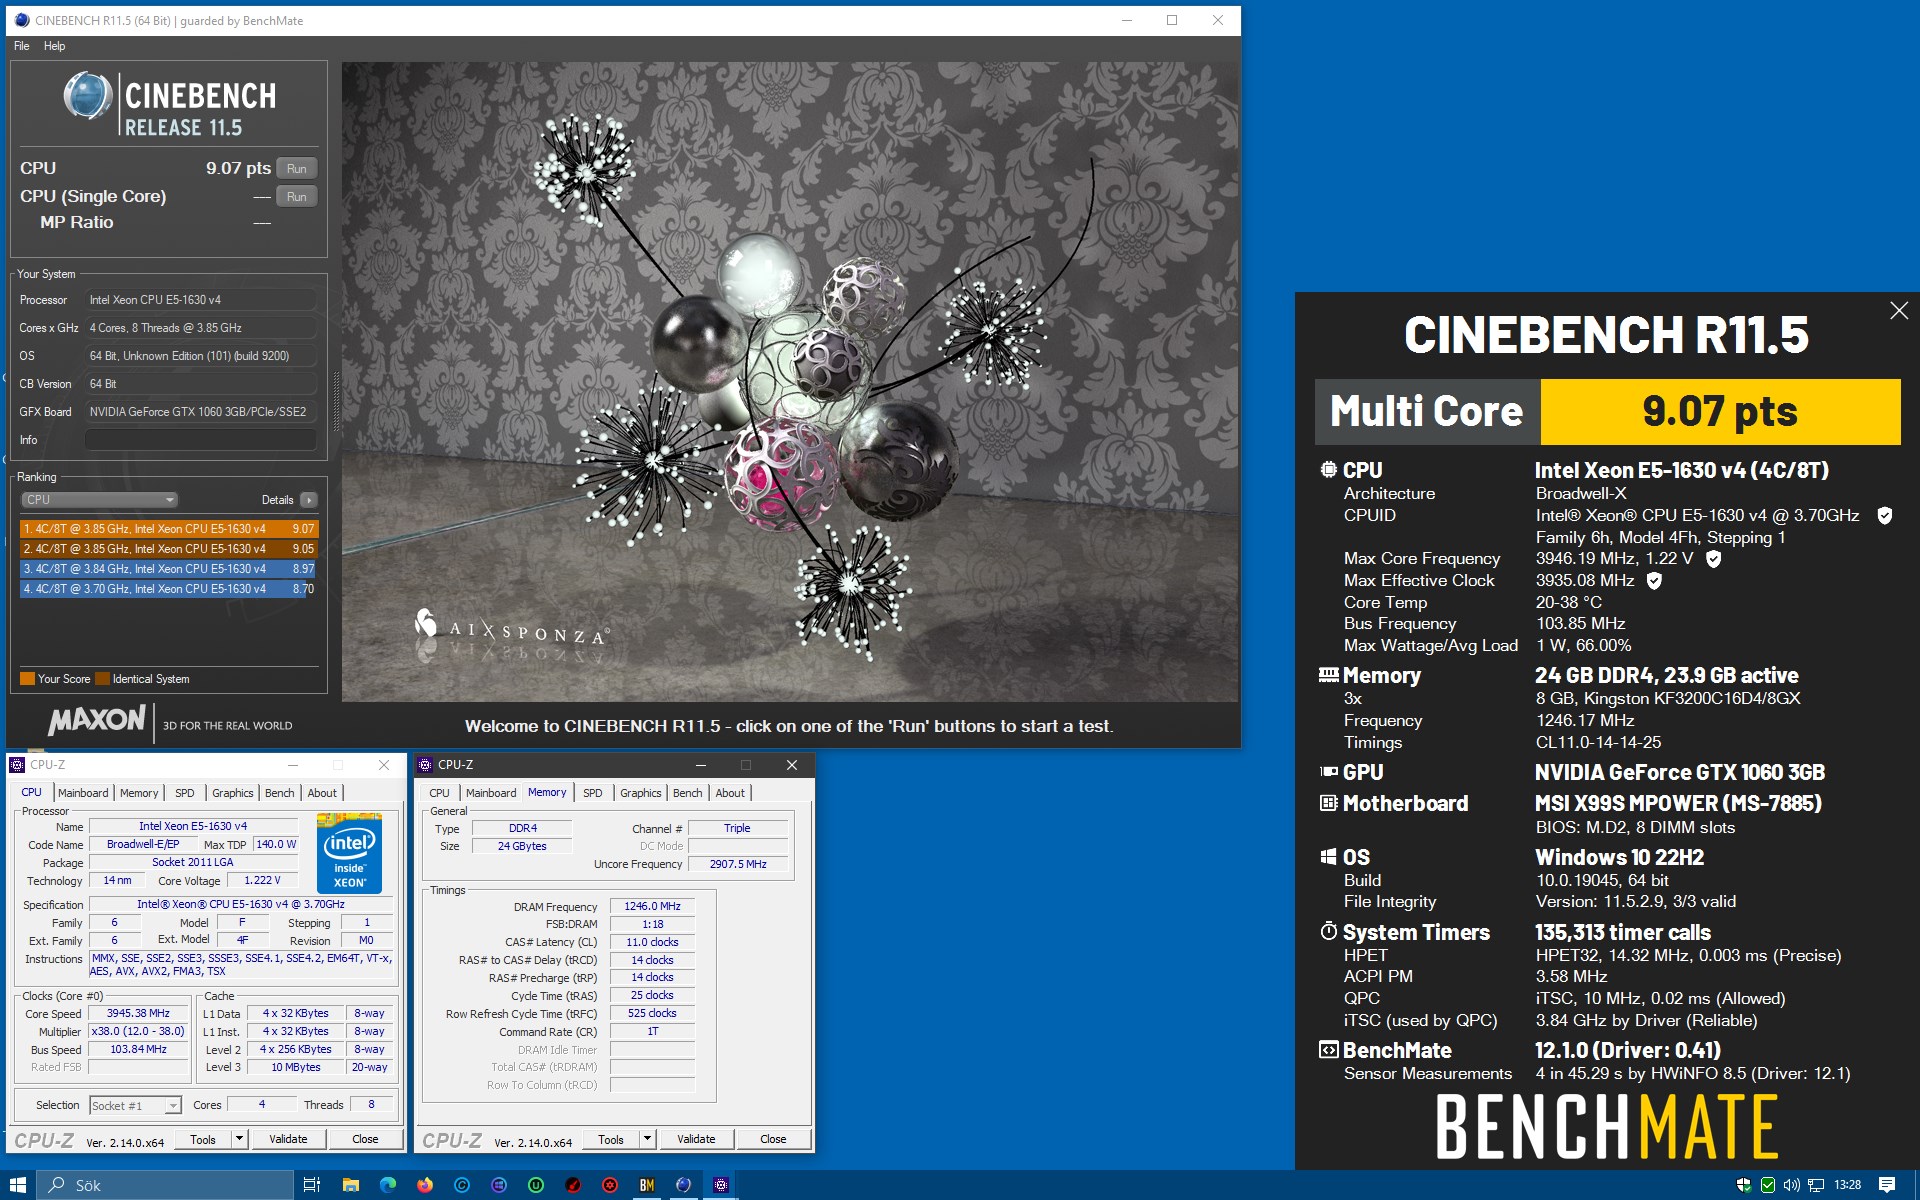The width and height of the screenshot is (1920, 1200).
Task: Open Tools dropdown arrow in CPU-Z memory window
Action: pos(648,1139)
